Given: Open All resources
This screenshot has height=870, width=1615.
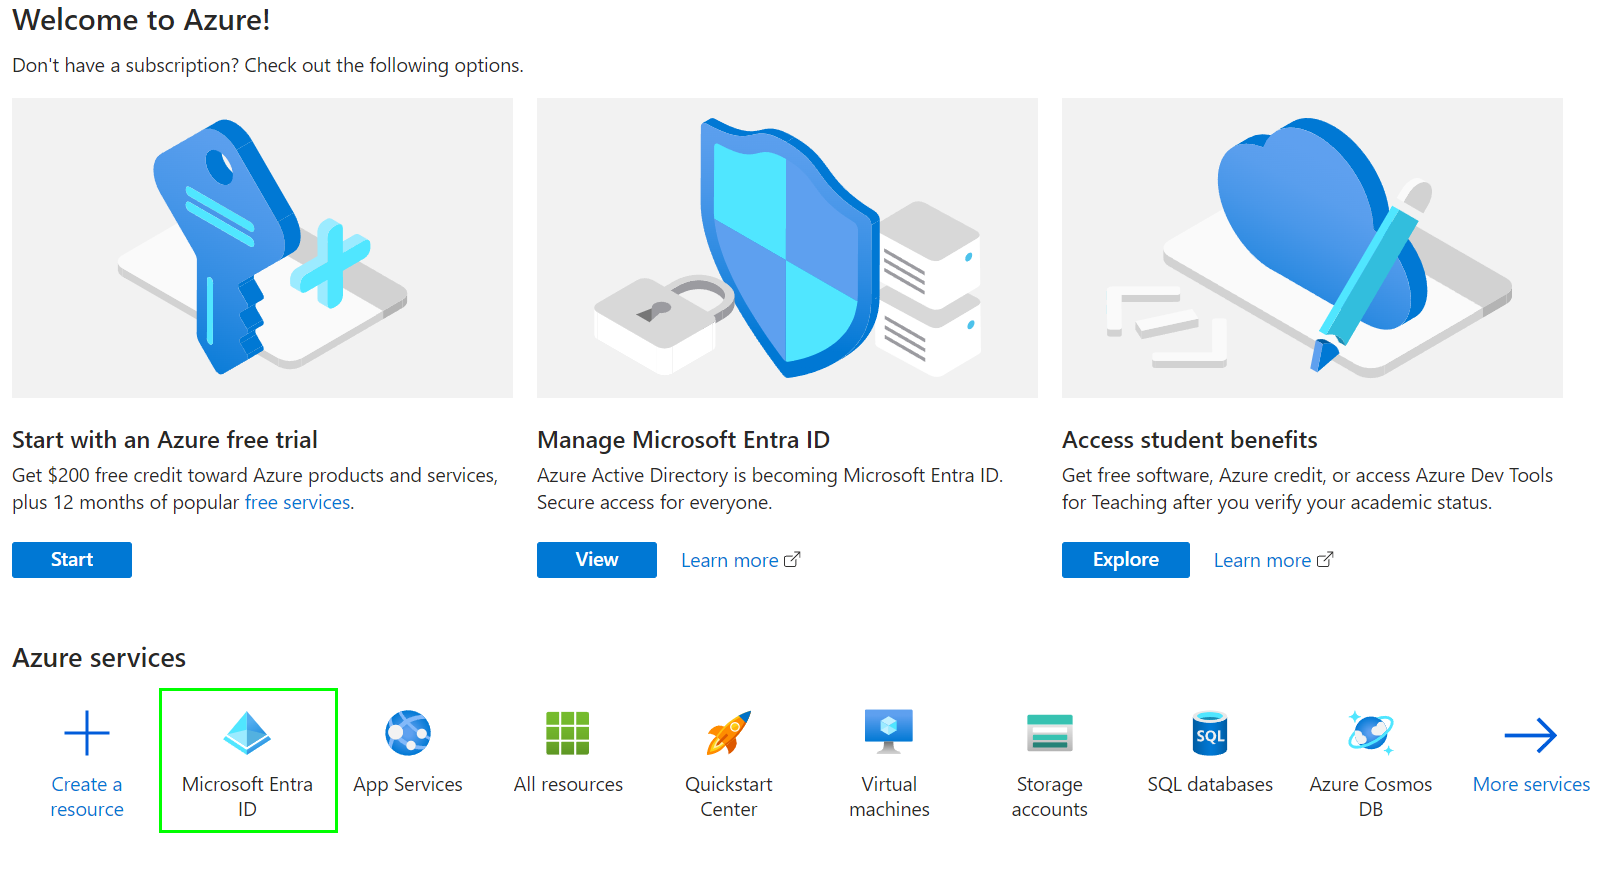Looking at the screenshot, I should [568, 733].
